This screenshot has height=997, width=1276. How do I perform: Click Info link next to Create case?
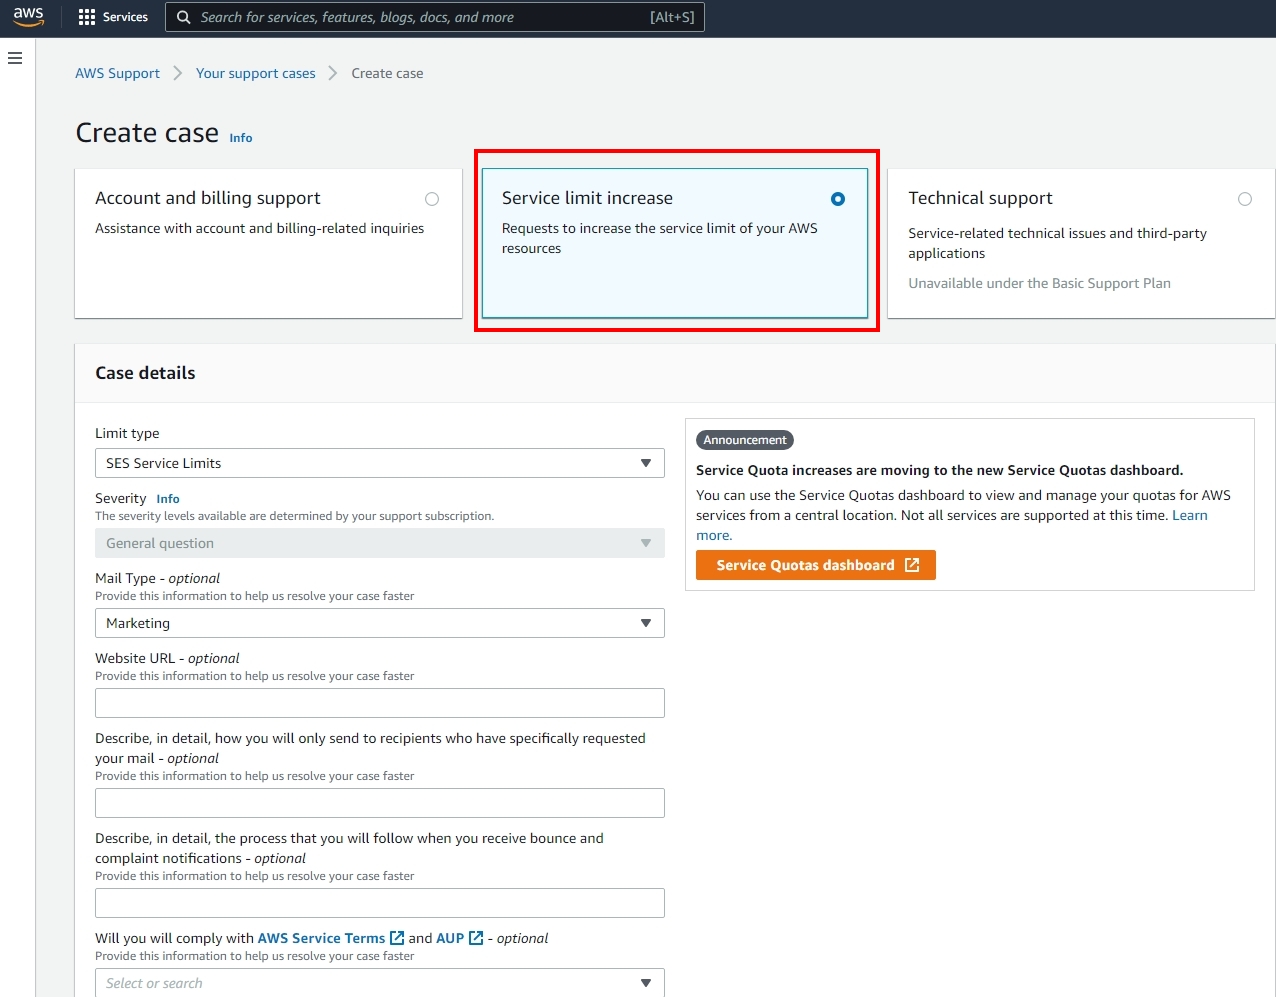pos(241,138)
